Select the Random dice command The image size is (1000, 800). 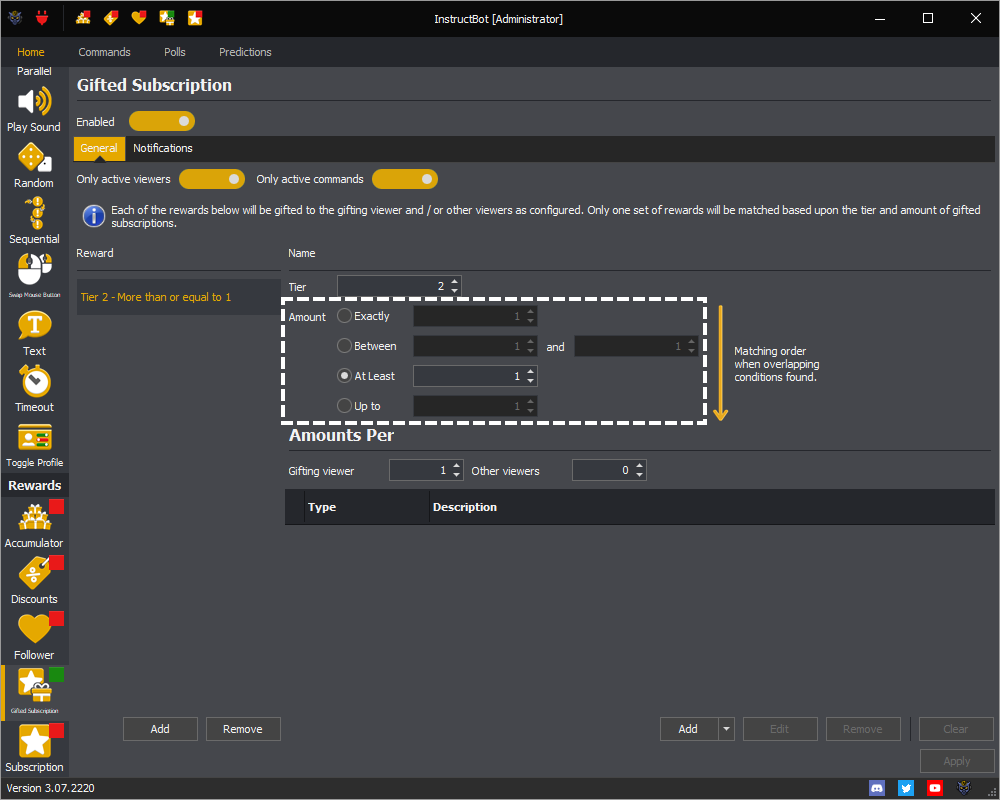pyautogui.click(x=34, y=166)
